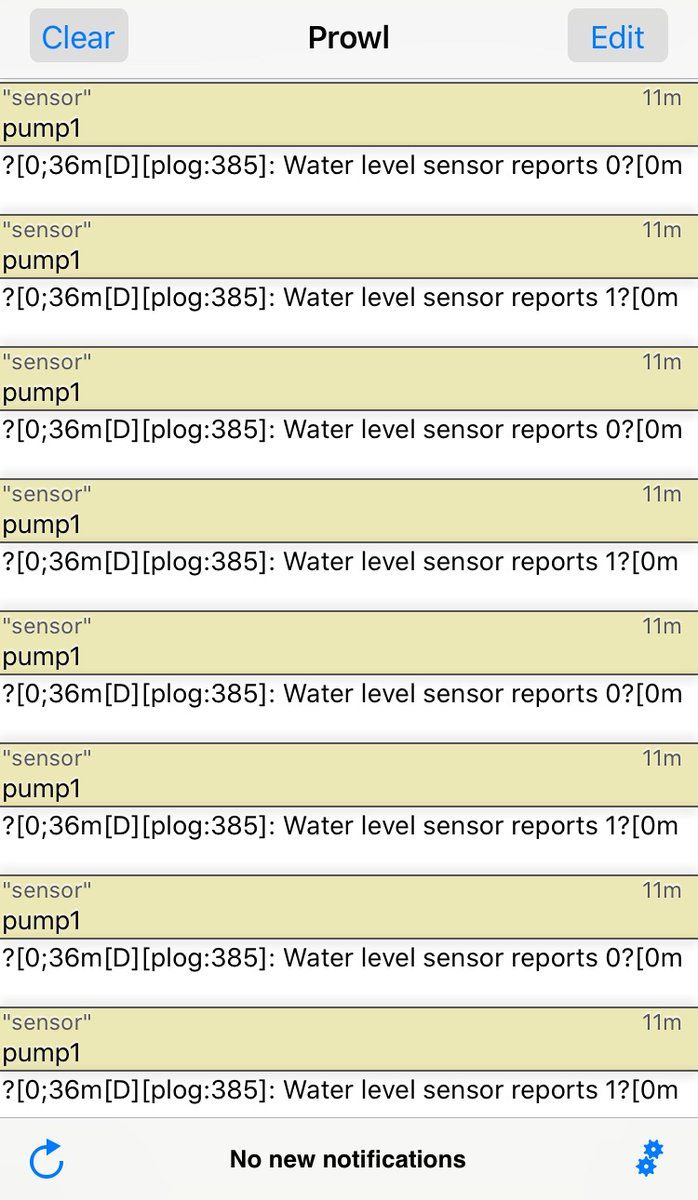Tap the 11m timestamp on top notification
This screenshot has width=698, height=1200.
[661, 98]
